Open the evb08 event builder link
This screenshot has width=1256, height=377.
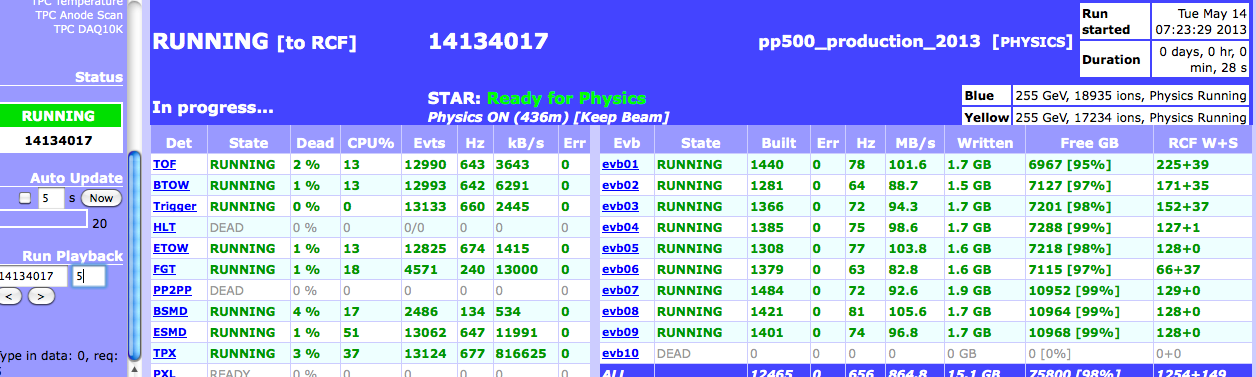pos(620,311)
